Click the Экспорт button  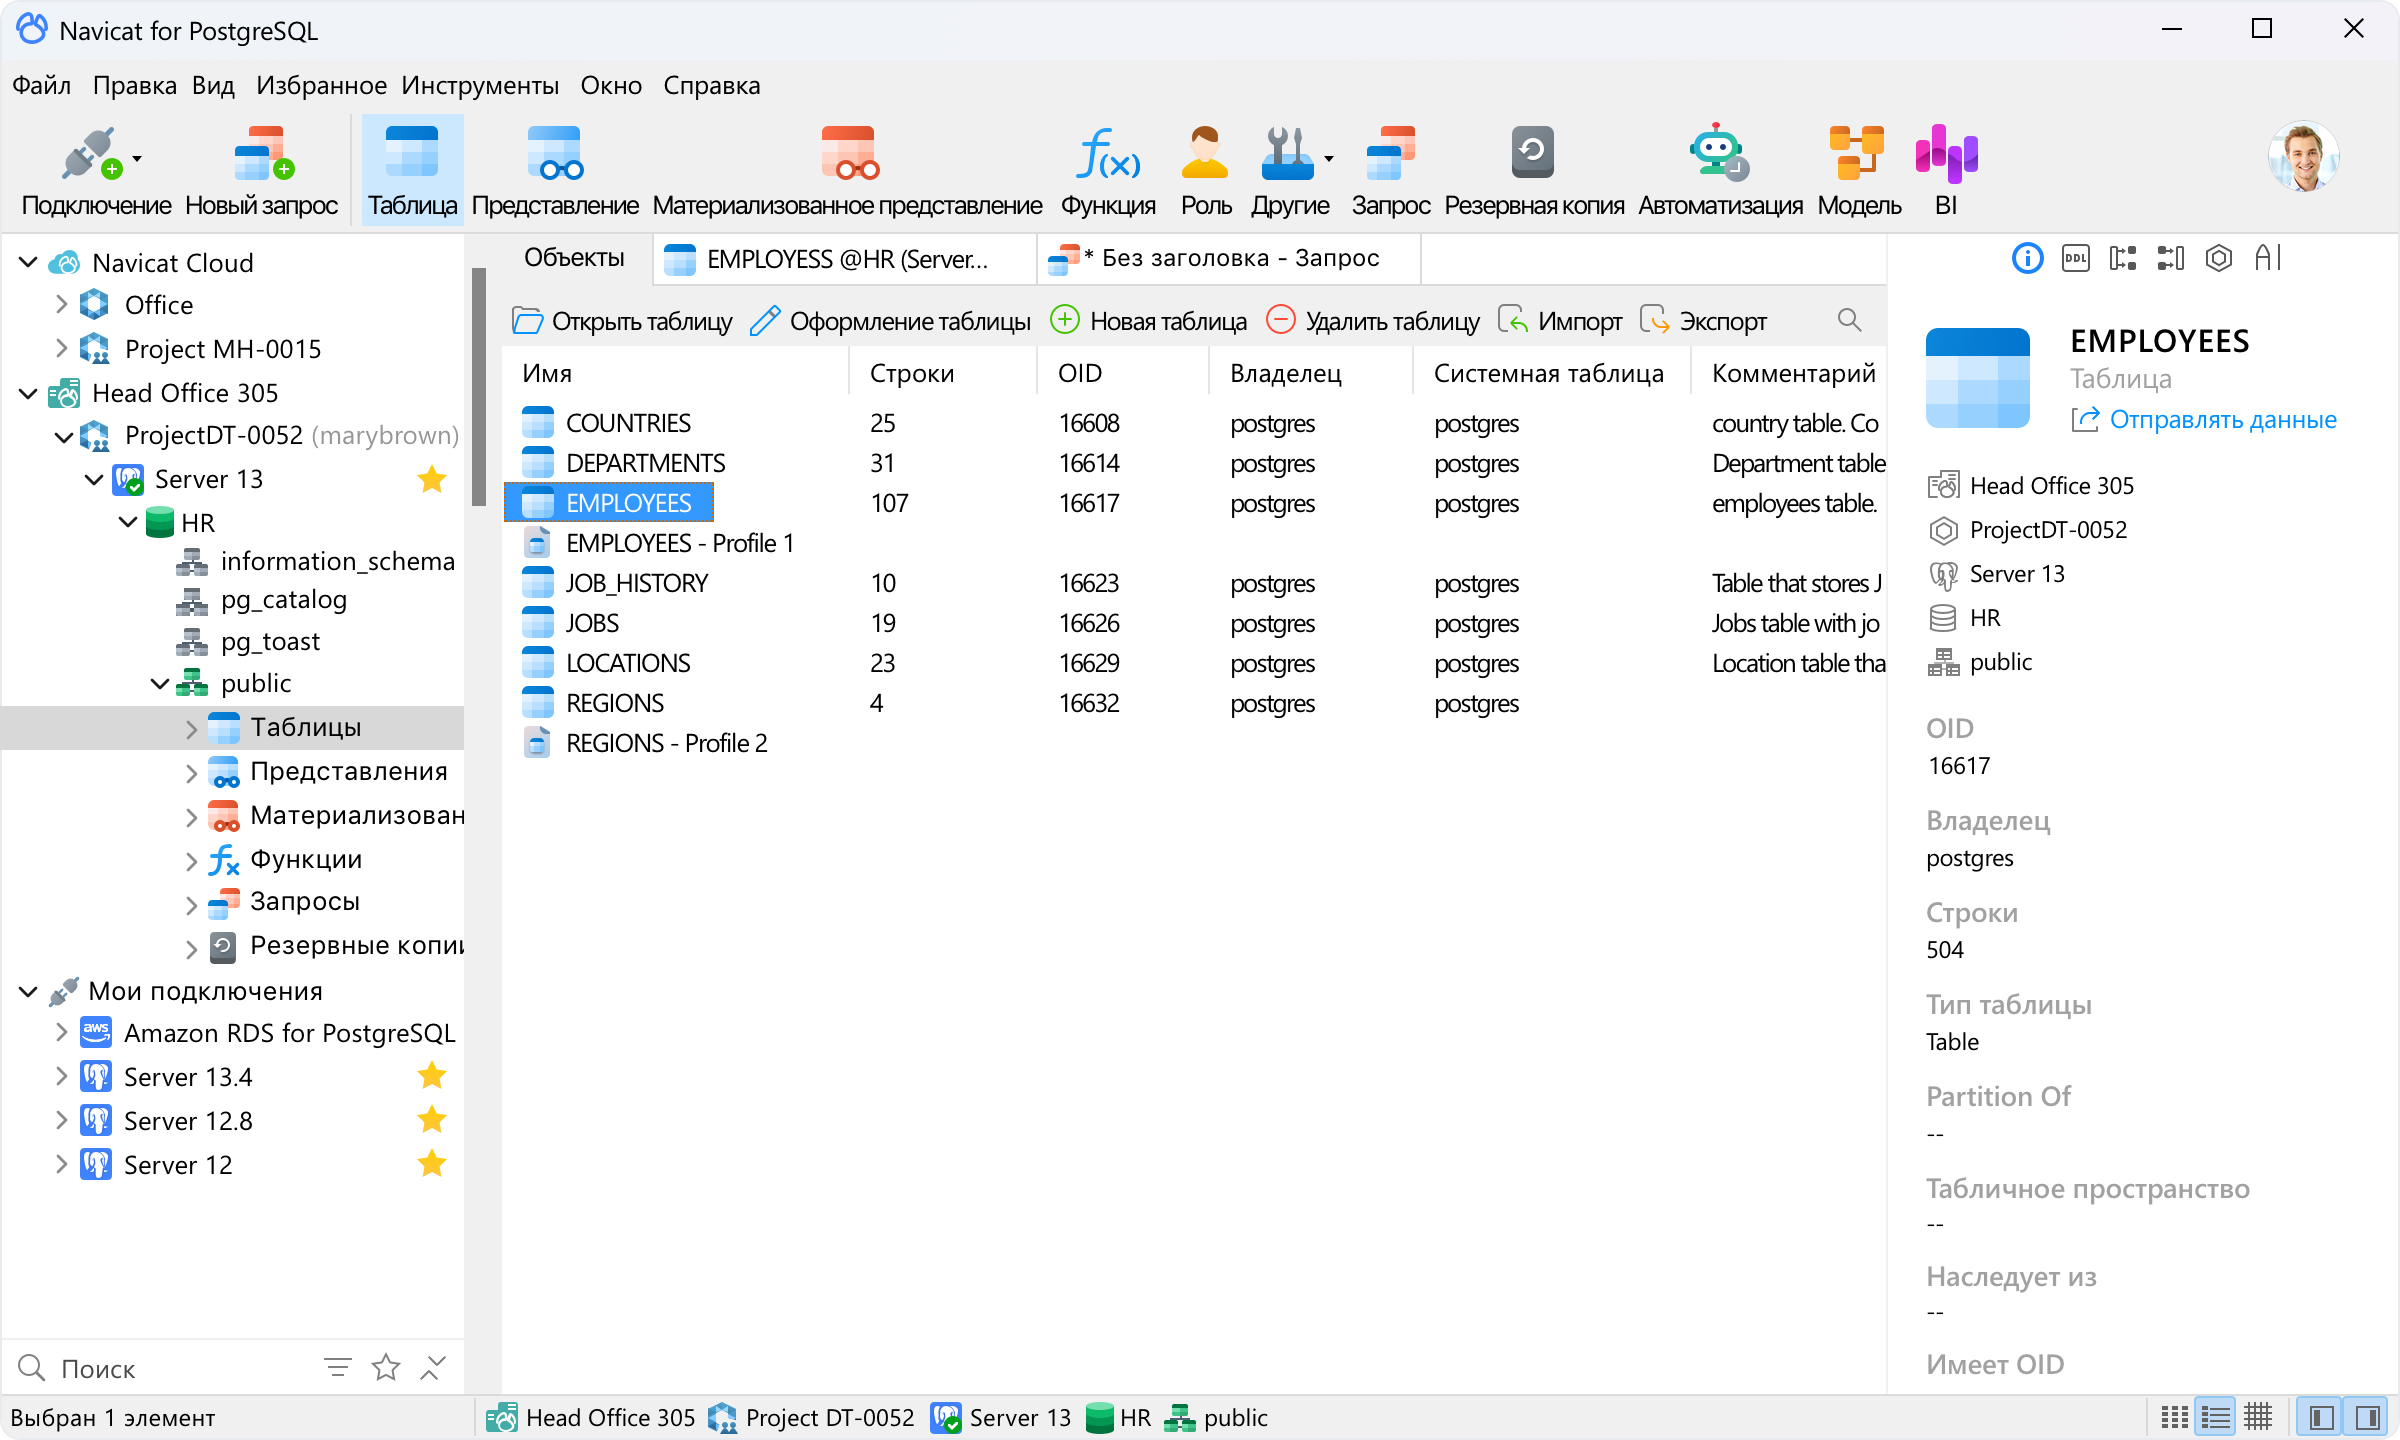pyautogui.click(x=1703, y=321)
